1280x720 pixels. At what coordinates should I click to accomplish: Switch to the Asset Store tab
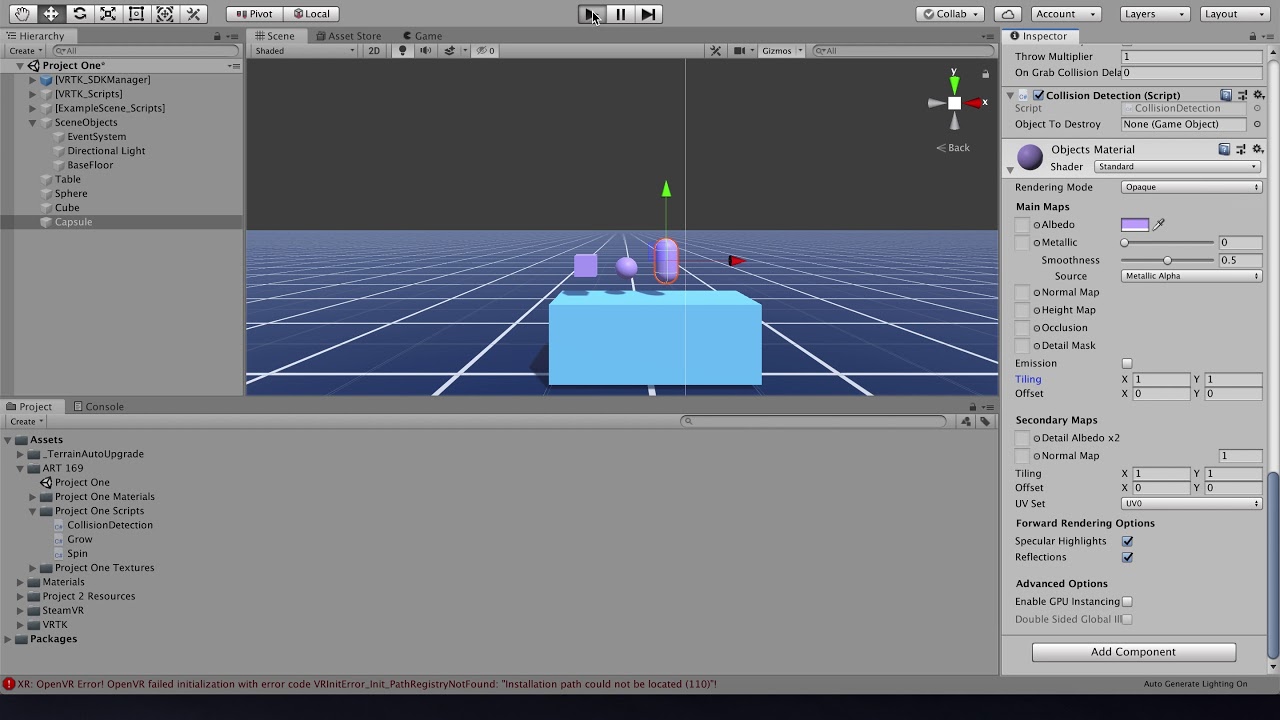point(347,36)
